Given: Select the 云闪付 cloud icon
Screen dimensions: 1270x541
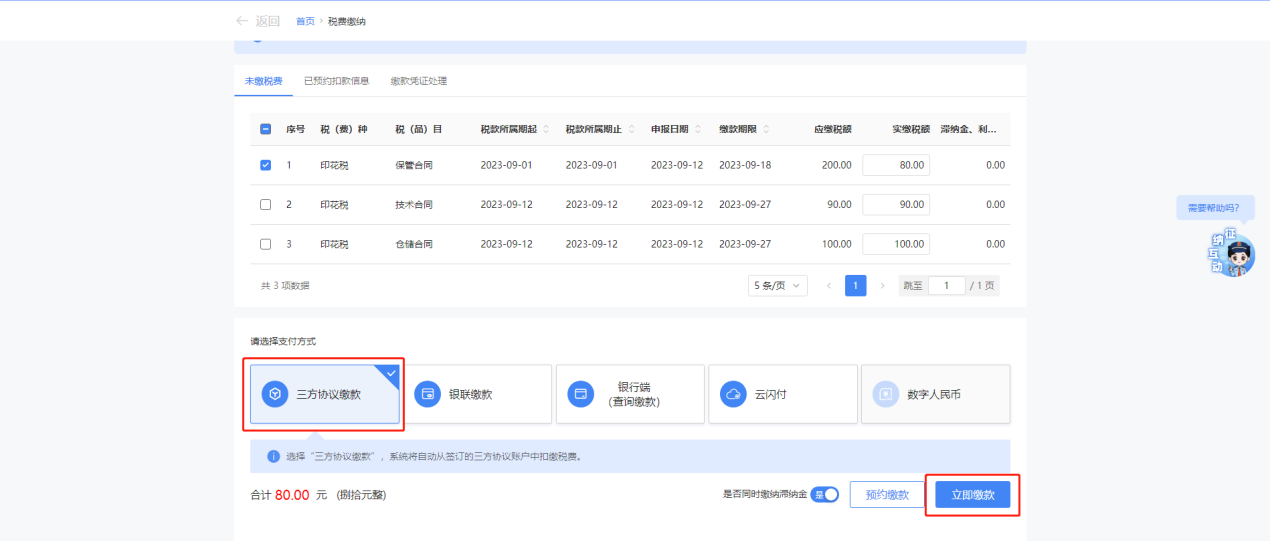Looking at the screenshot, I should pyautogui.click(x=733, y=394).
